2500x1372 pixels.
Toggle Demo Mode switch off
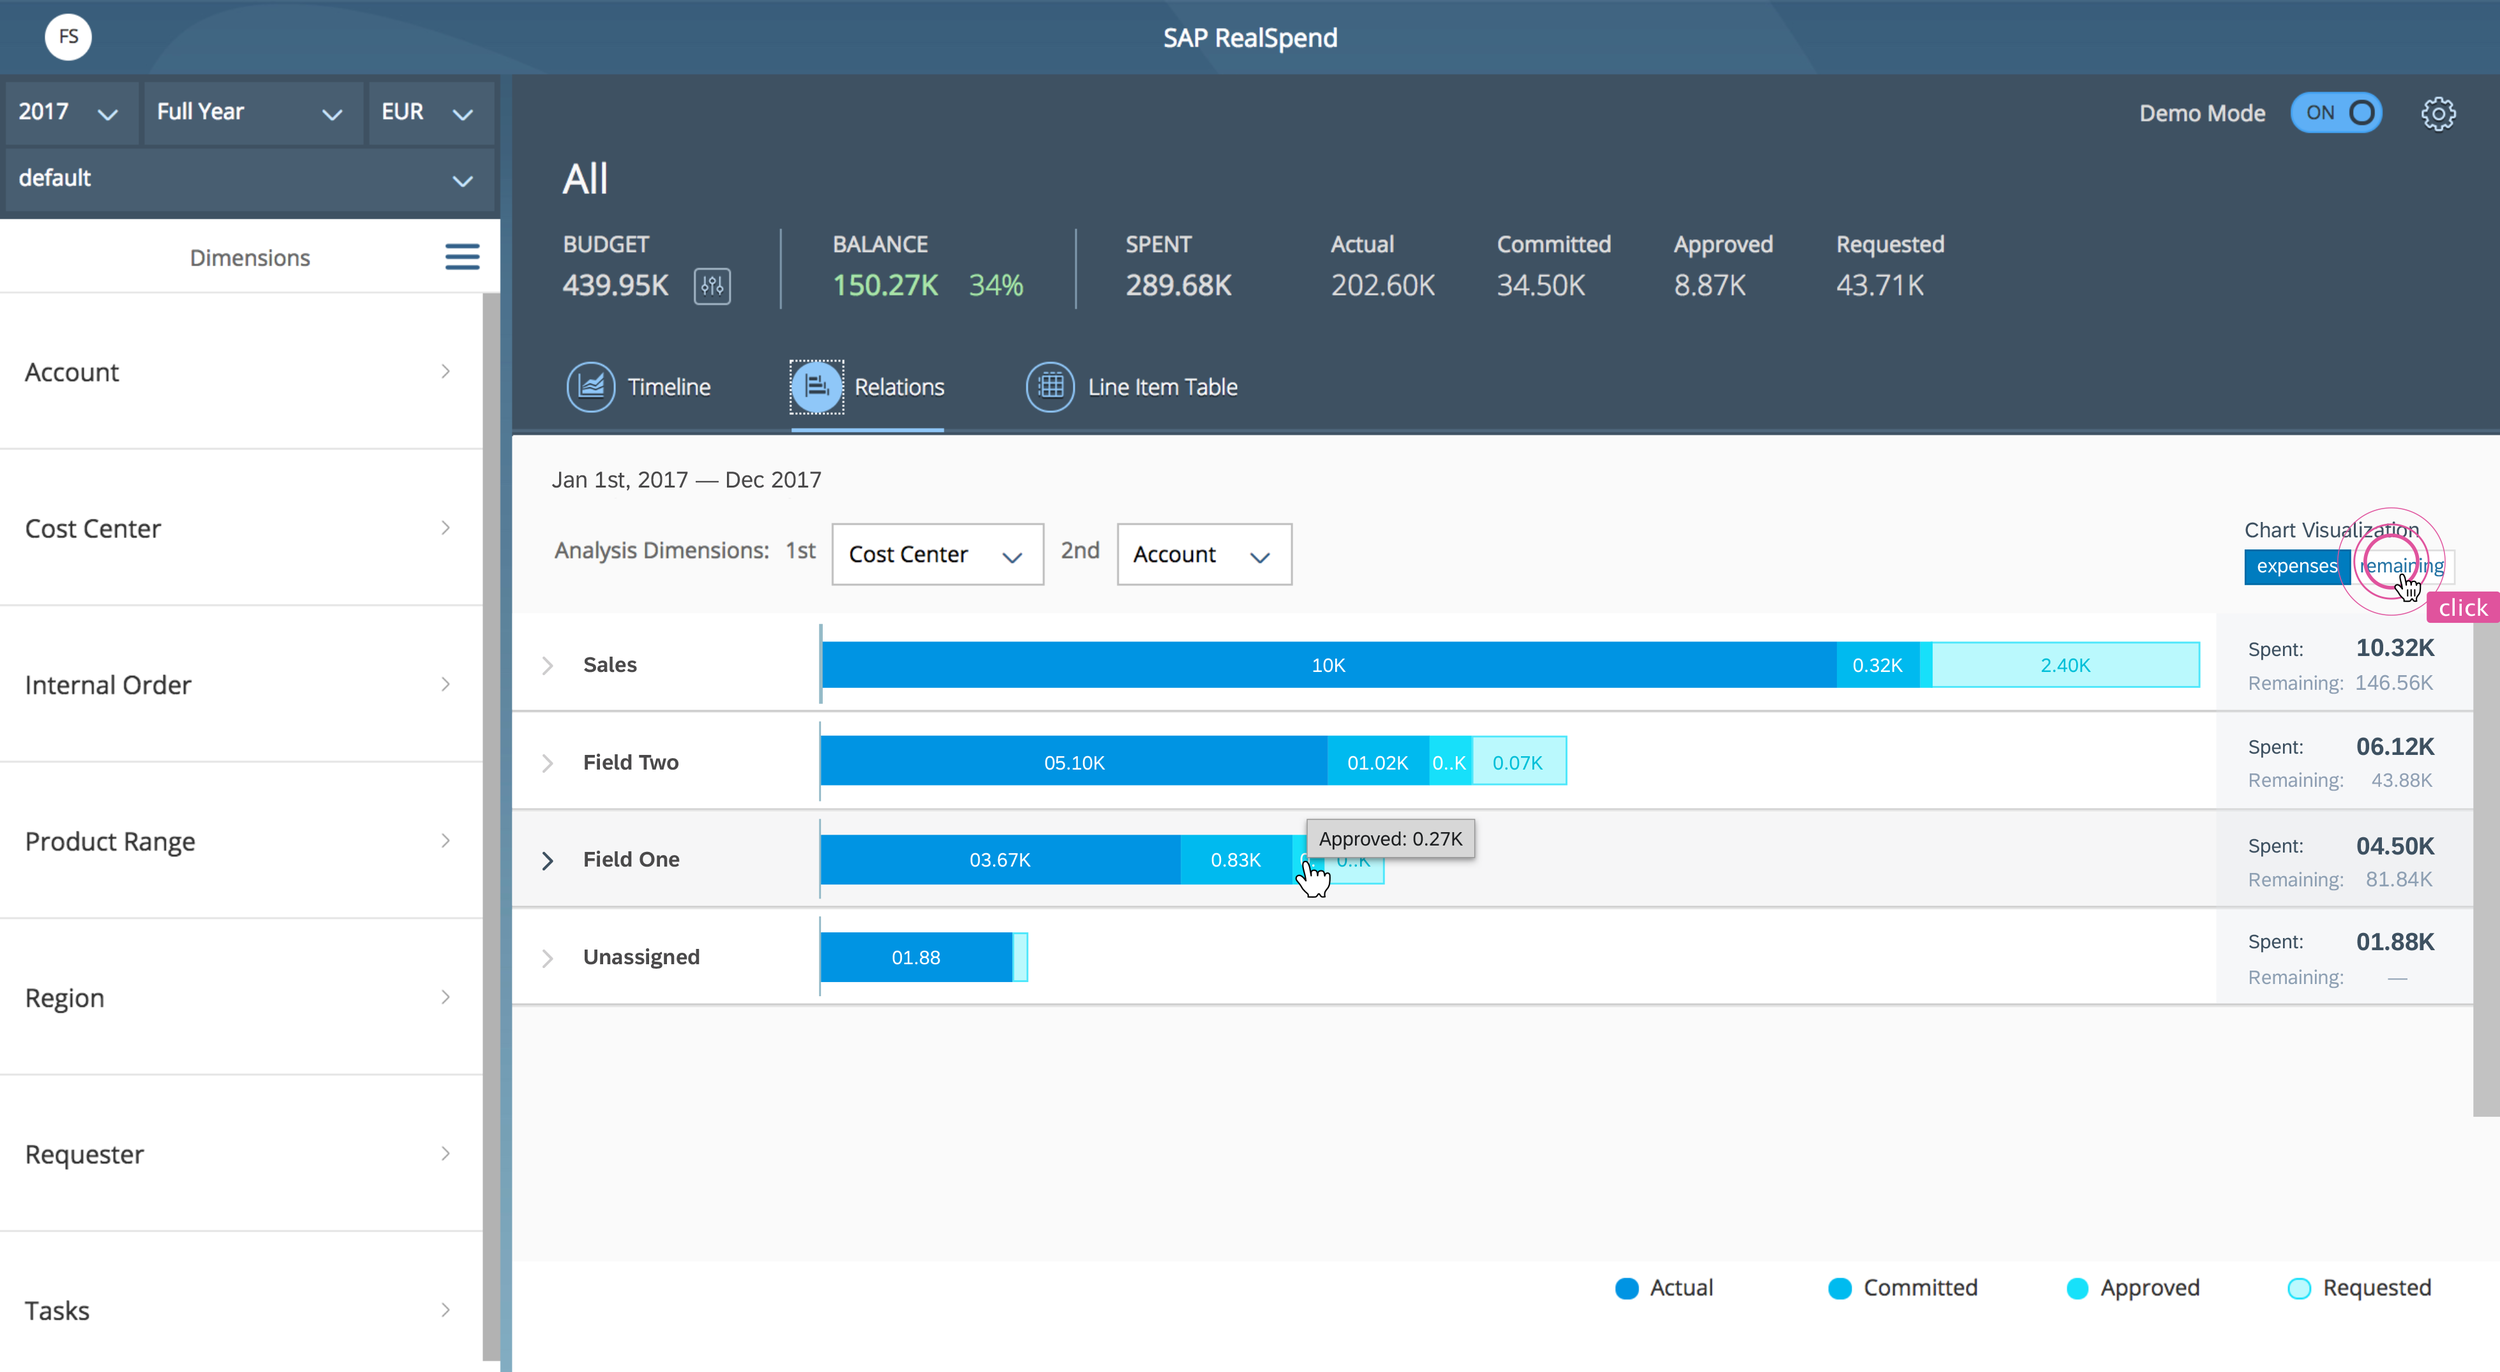[x=2337, y=113]
